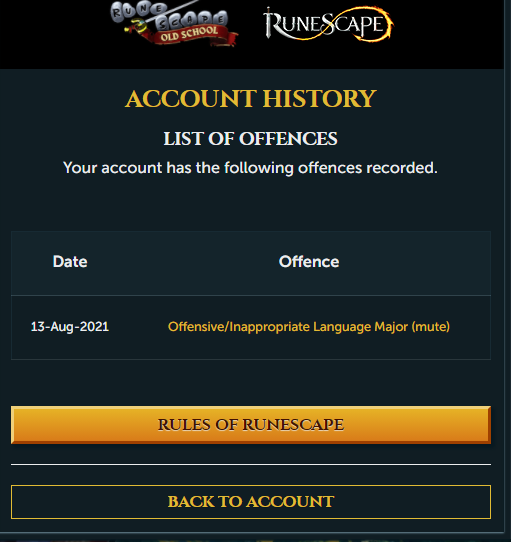Click the main RuneScape logo
The width and height of the screenshot is (511, 542).
click(328, 24)
